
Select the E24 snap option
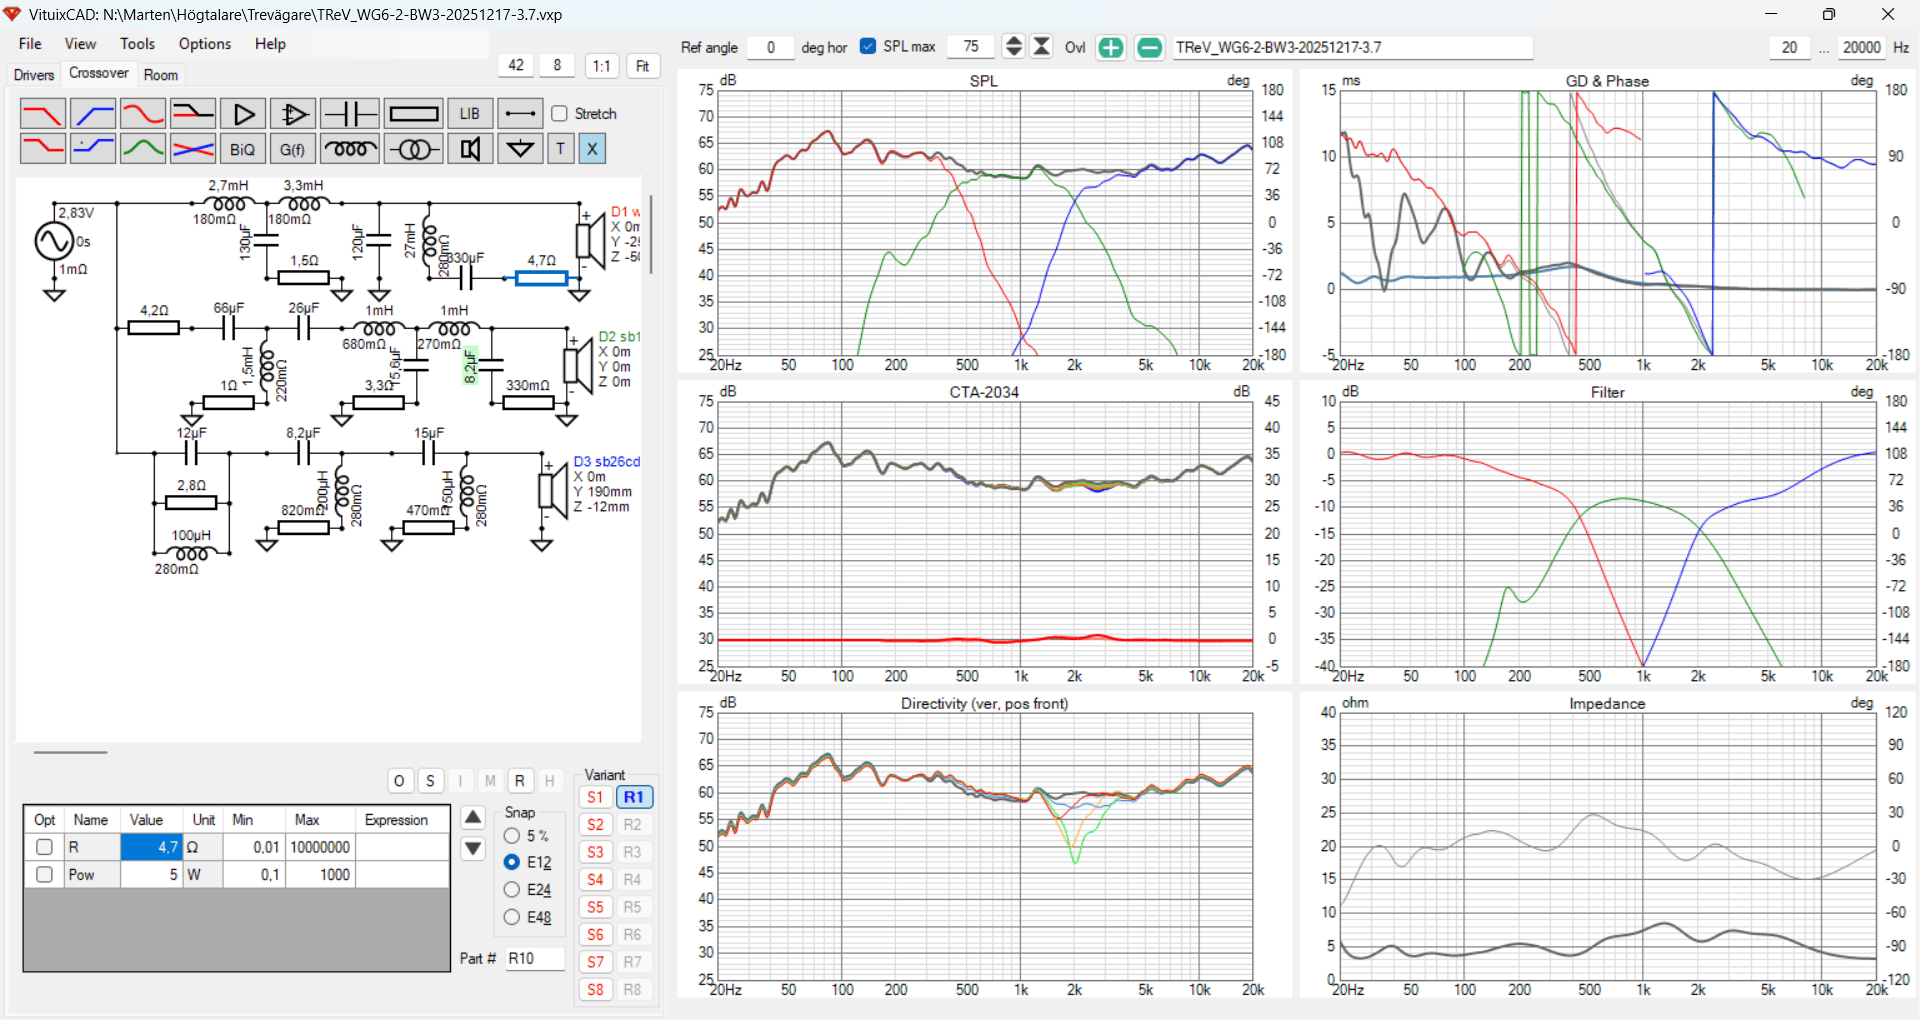point(512,889)
